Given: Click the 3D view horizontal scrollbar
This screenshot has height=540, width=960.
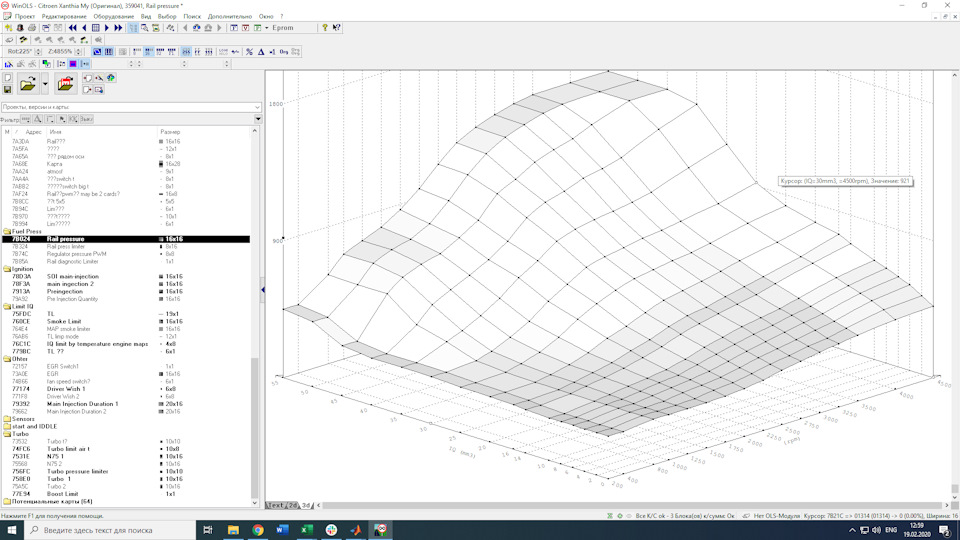Looking at the screenshot, I should (631, 506).
